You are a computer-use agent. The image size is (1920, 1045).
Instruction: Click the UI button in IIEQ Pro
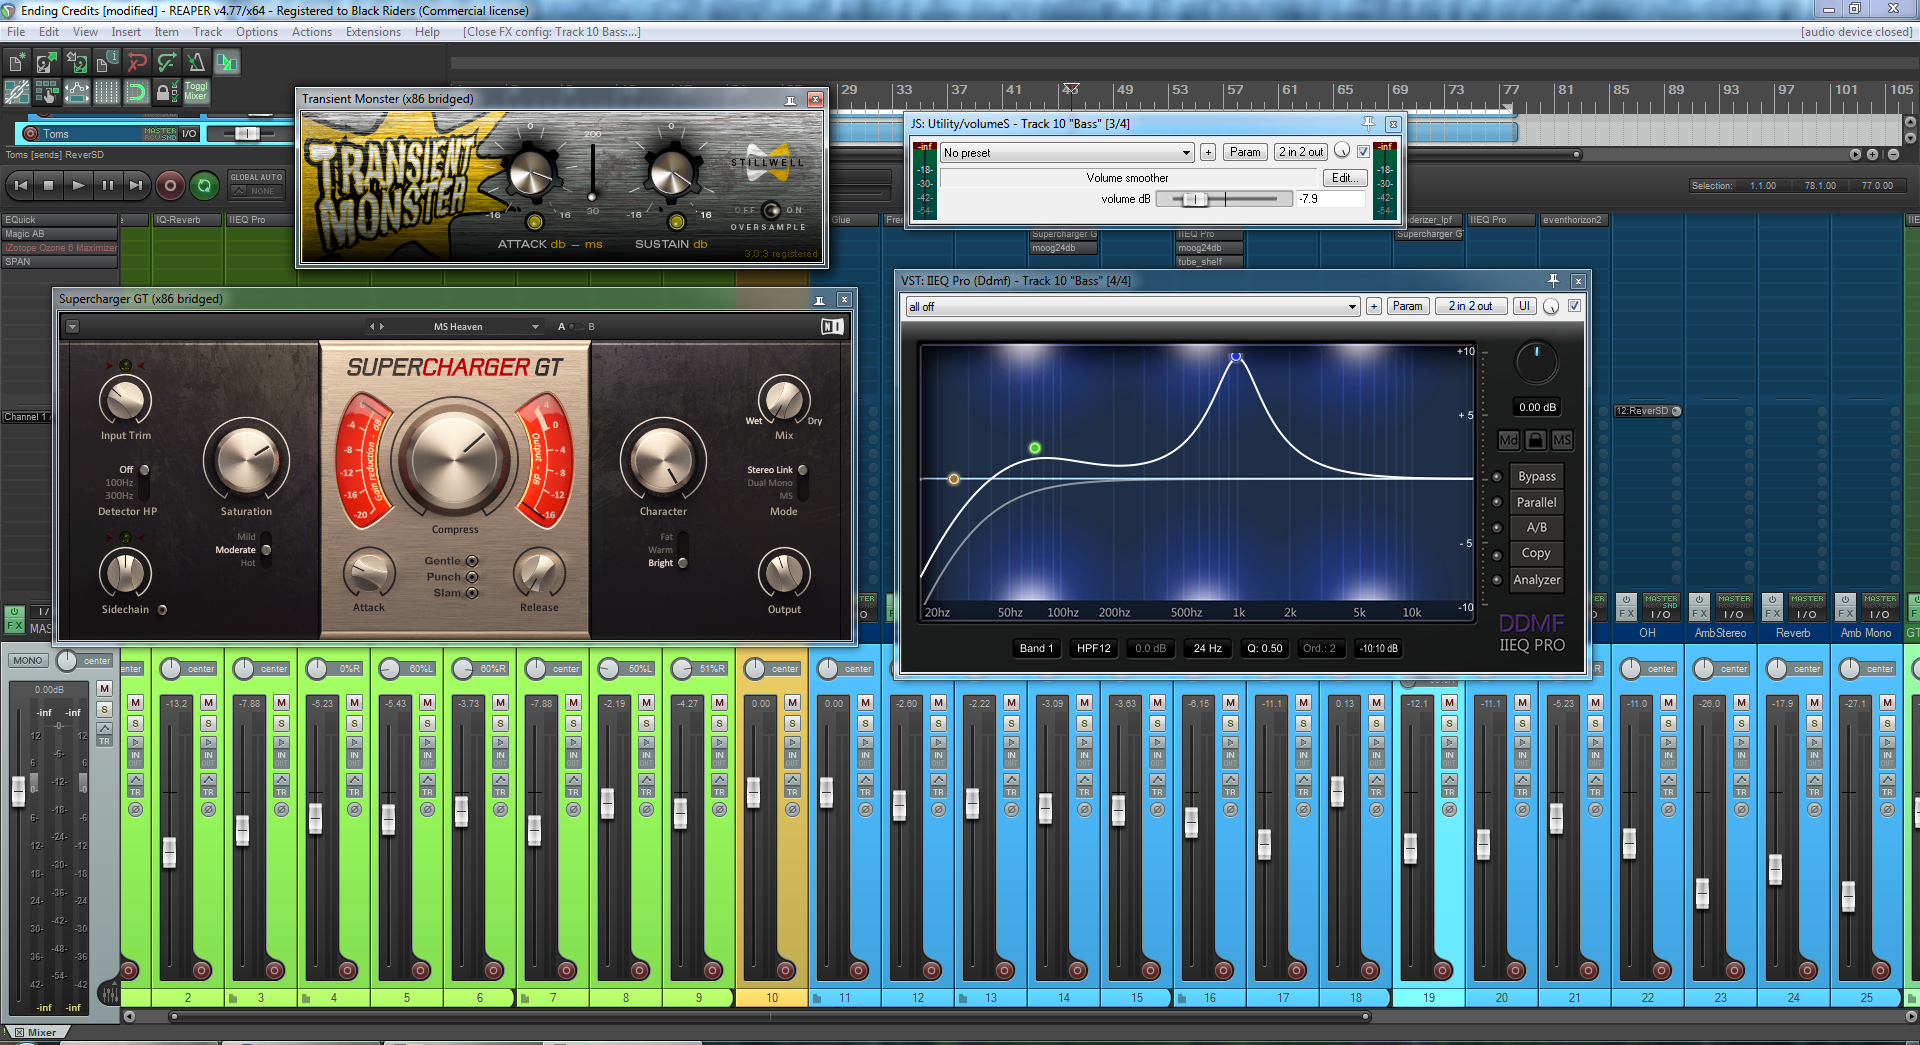(1524, 306)
